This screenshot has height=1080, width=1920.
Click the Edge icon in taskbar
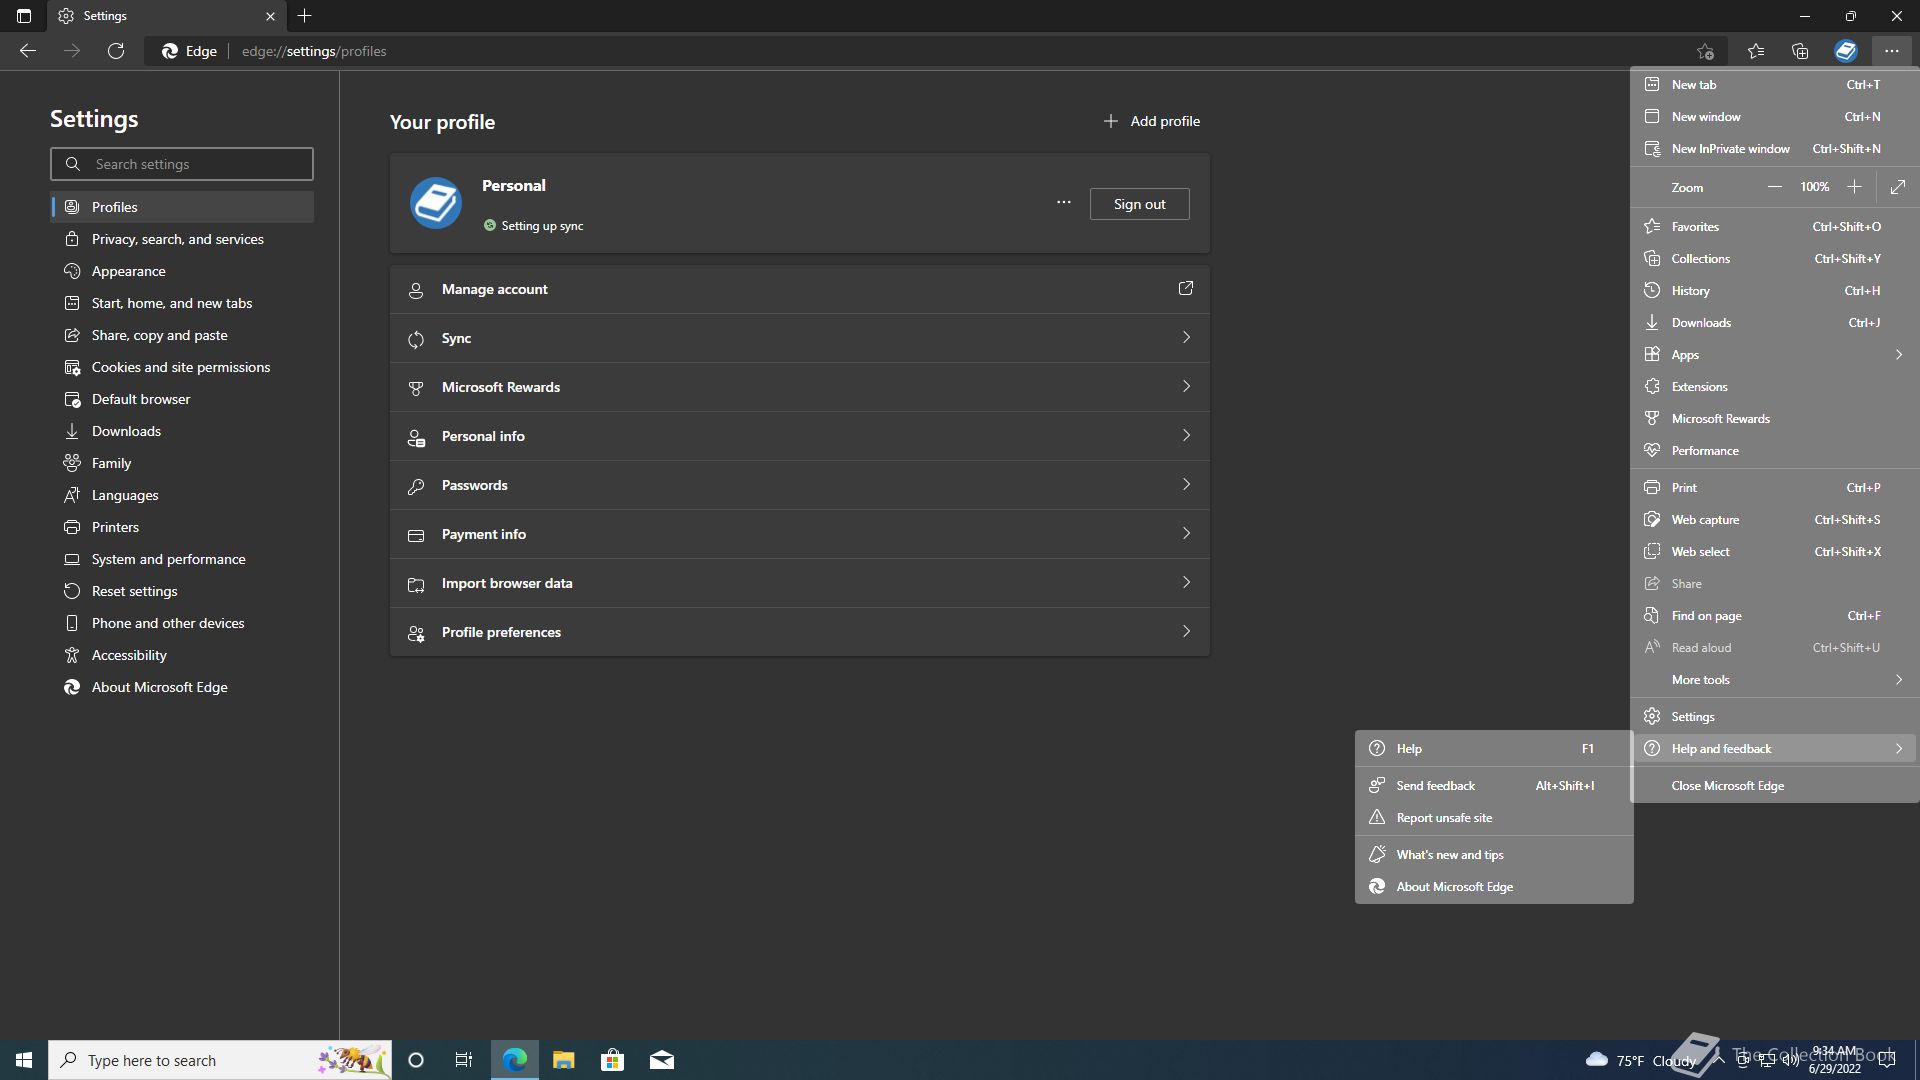tap(514, 1060)
